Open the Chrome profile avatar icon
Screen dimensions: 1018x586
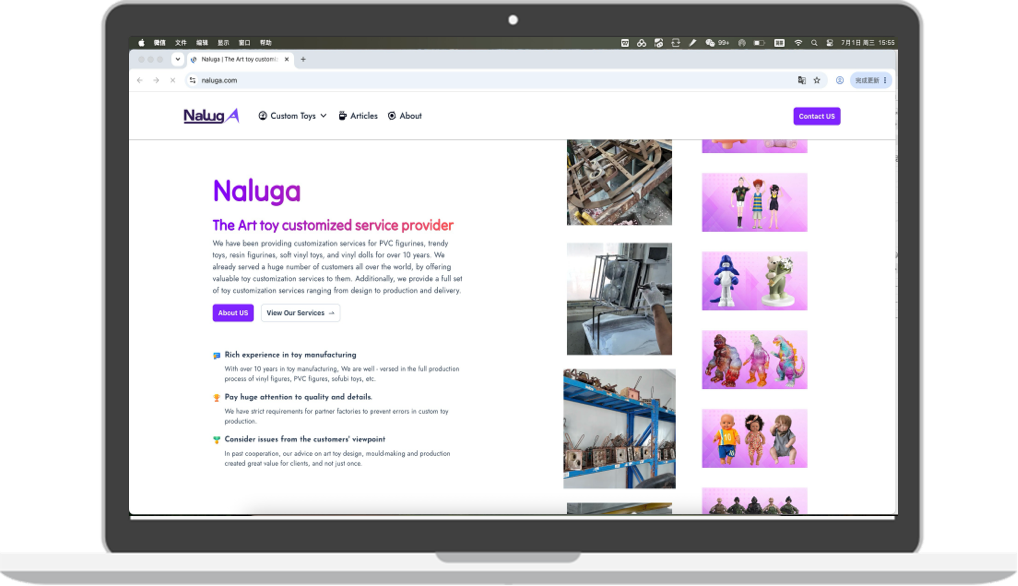[x=839, y=80]
